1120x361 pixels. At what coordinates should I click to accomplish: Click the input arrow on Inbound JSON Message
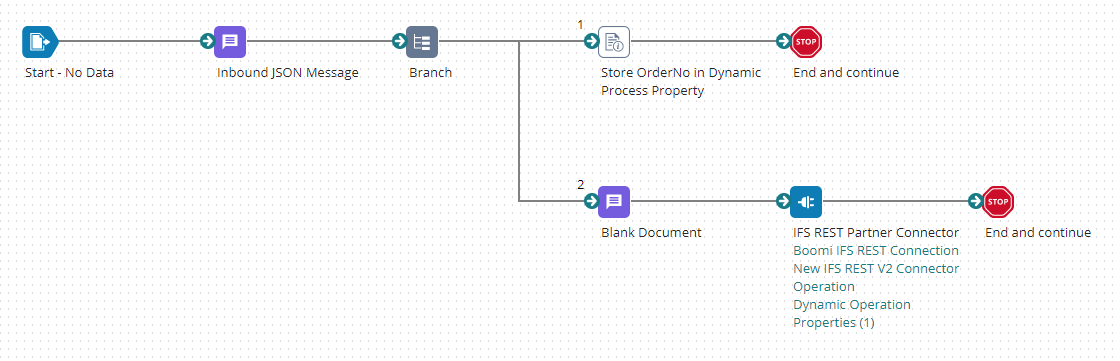tap(207, 41)
